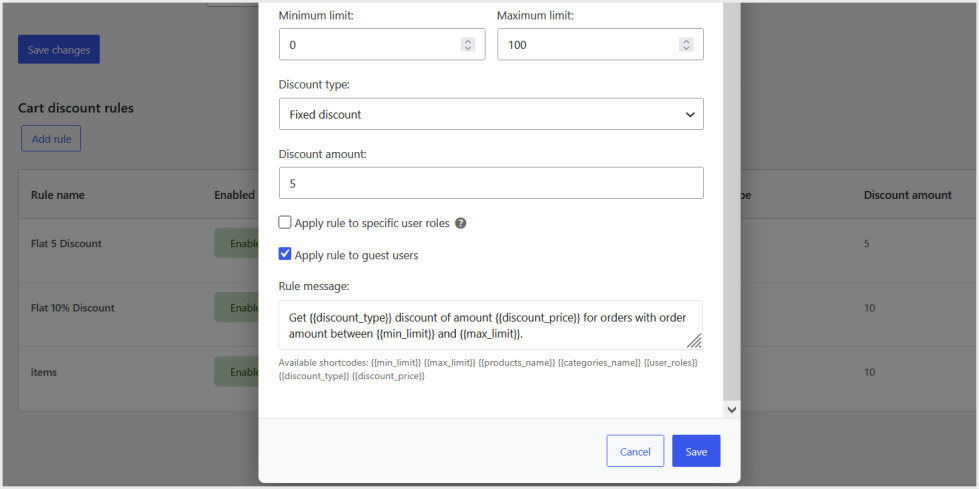
Task: Click the Maximum limit spinner arrows
Action: (686, 44)
